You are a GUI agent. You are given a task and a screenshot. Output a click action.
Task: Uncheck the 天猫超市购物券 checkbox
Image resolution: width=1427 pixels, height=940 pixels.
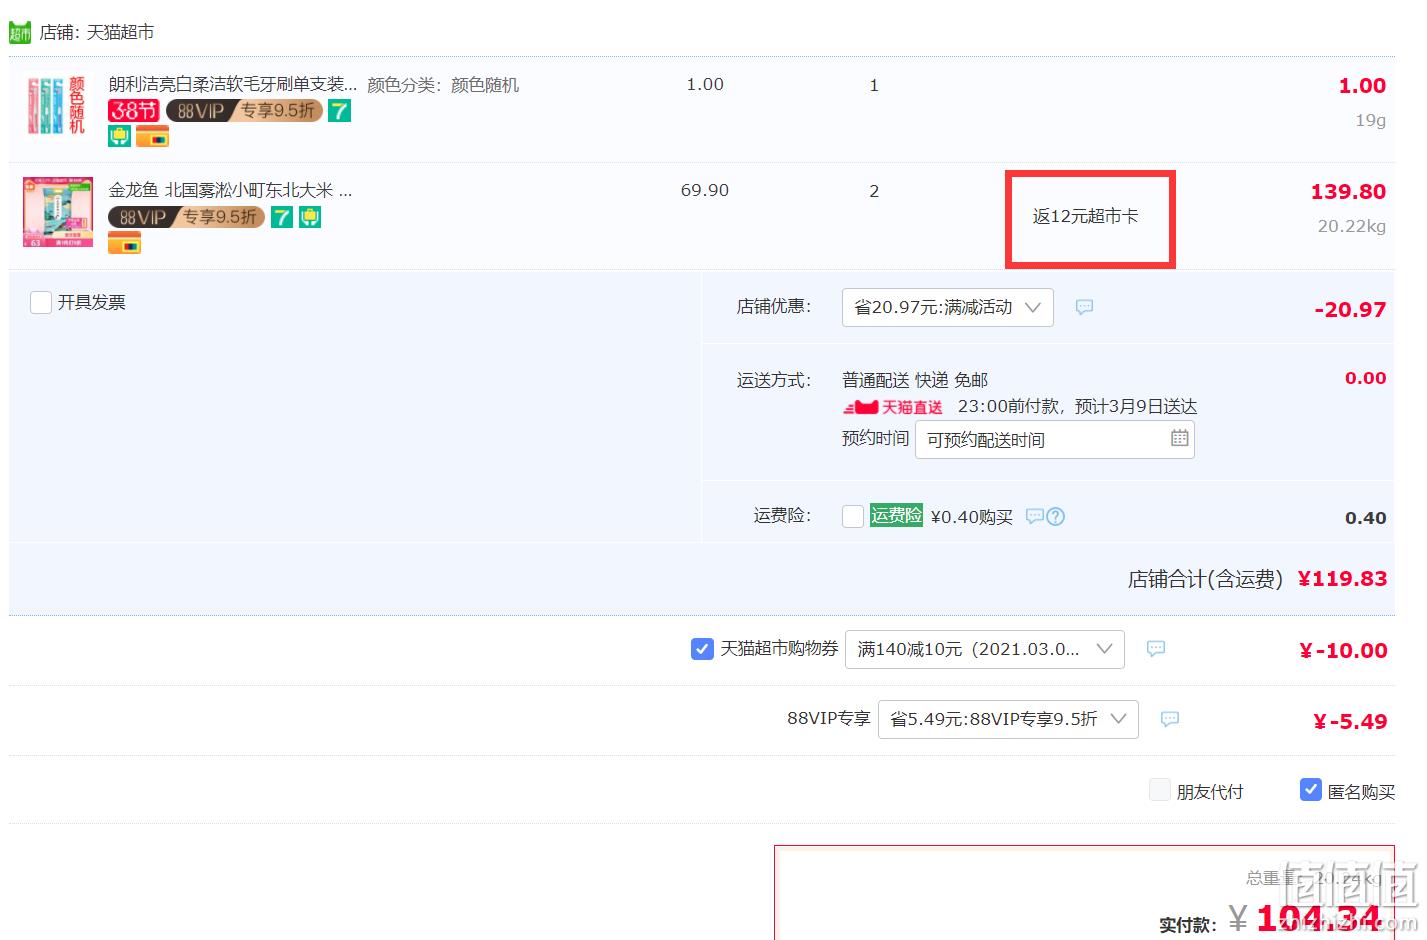click(x=702, y=649)
